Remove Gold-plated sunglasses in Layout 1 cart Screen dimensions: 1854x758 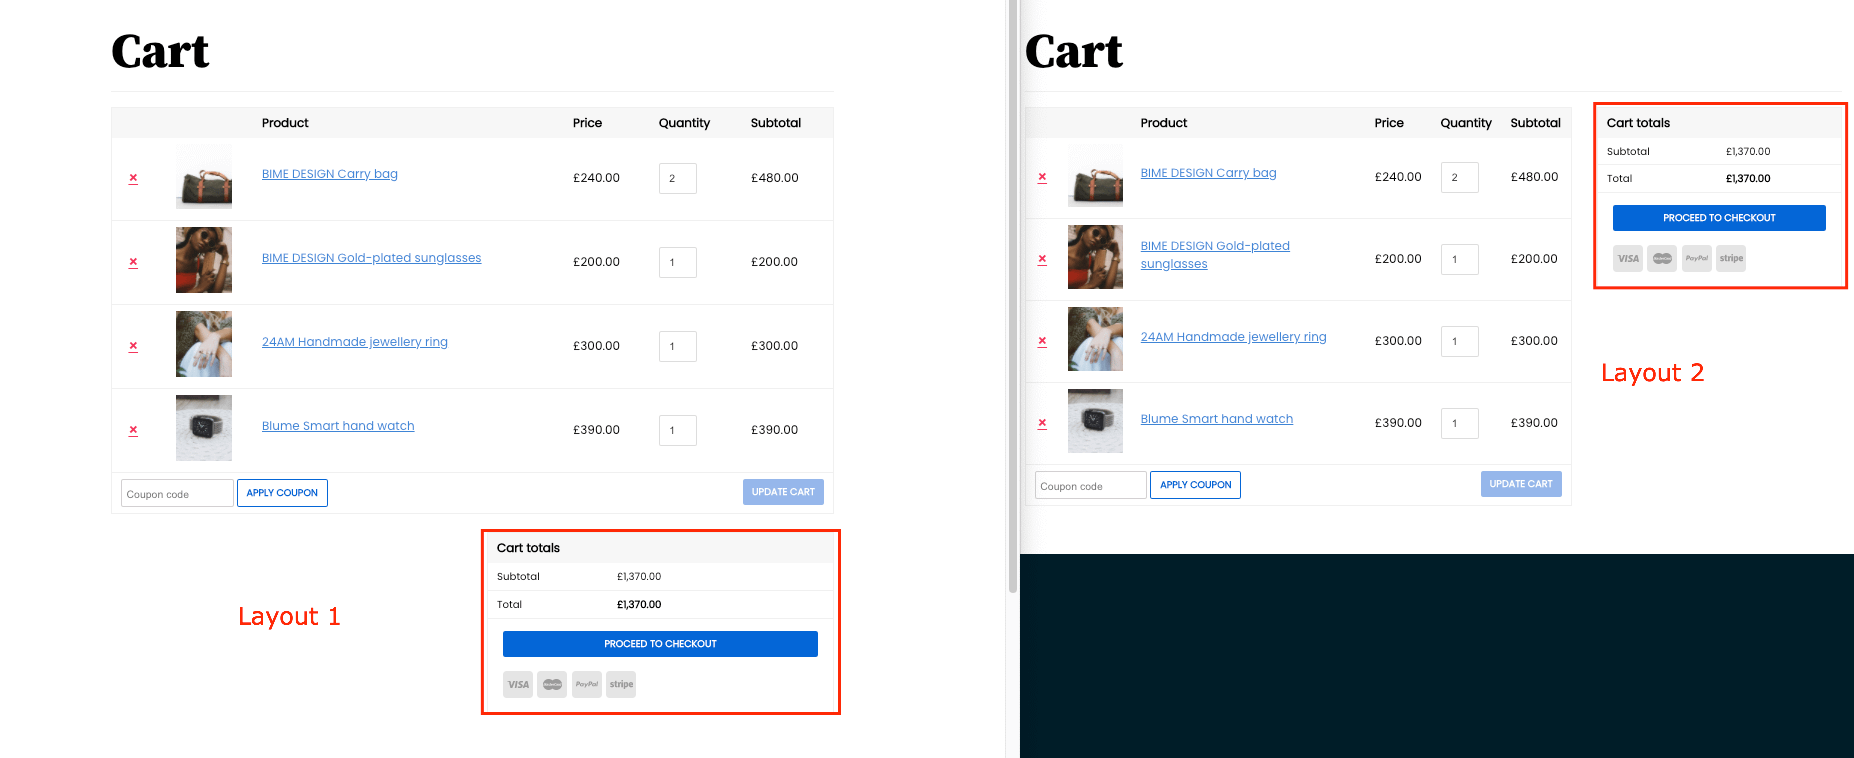point(133,263)
